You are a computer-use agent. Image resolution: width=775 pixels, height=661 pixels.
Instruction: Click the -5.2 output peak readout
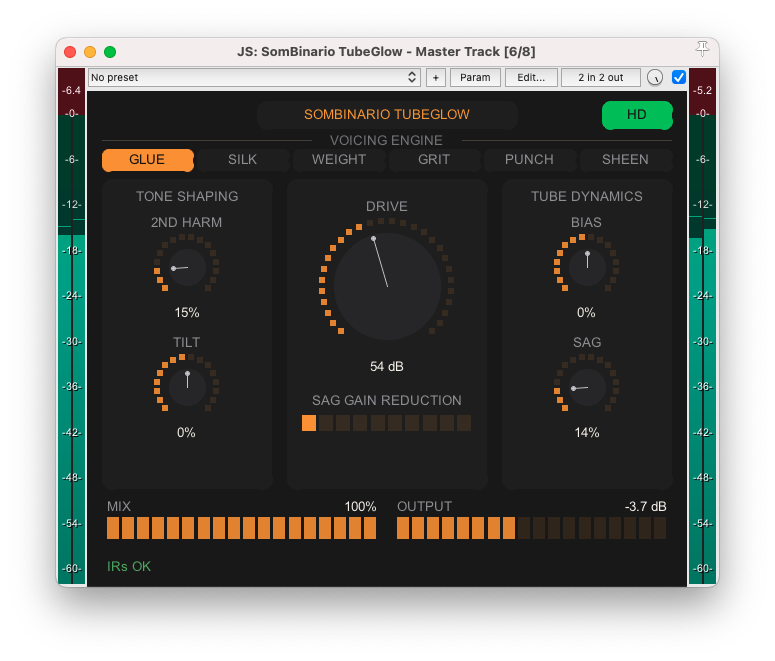tap(702, 90)
